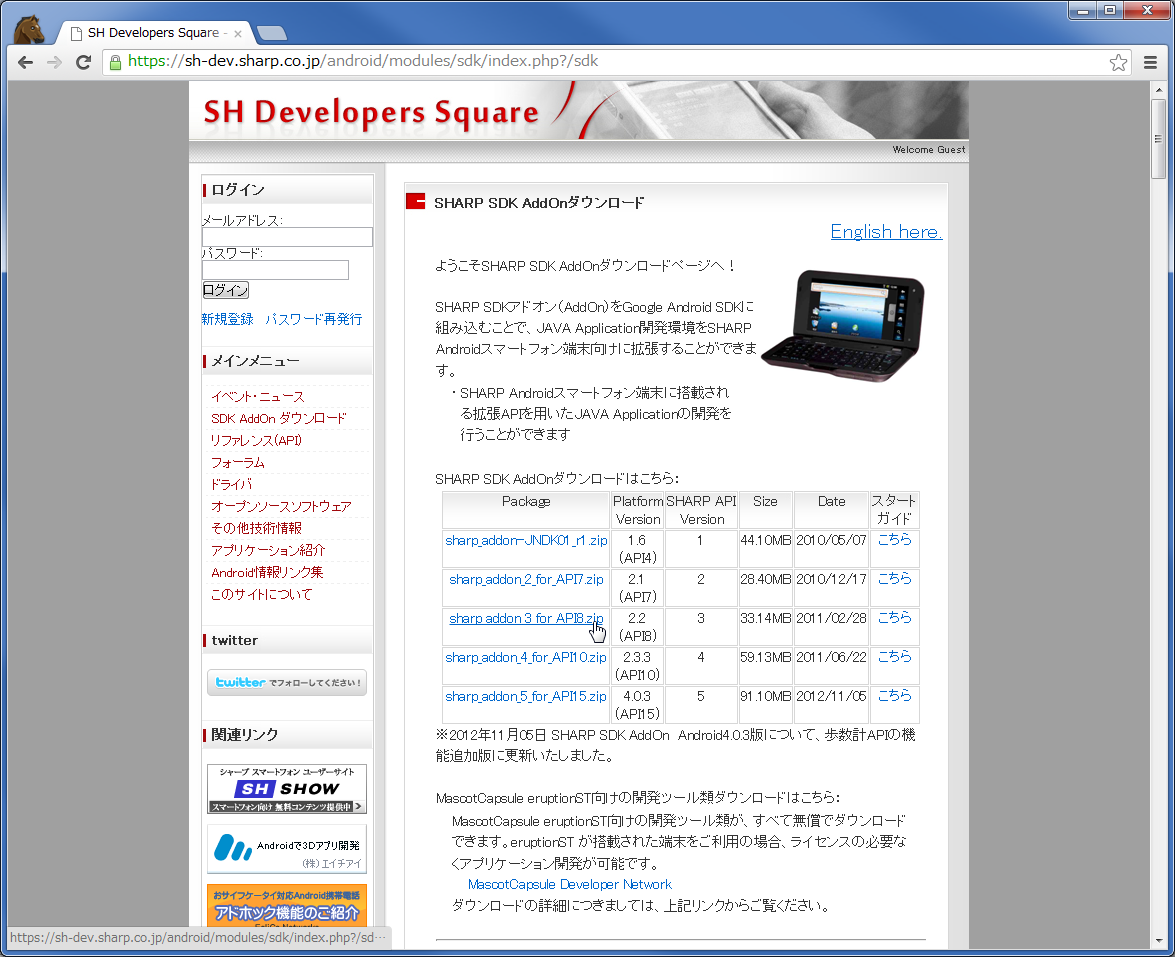1175x957 pixels.
Task: Open the Chrome hamburger menu
Action: point(1150,62)
